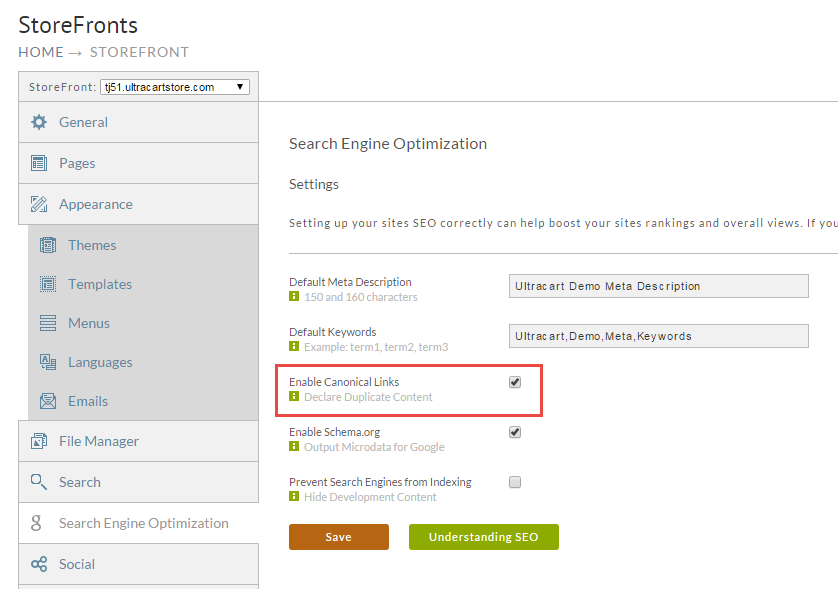Screen dimensions: 838x589
Task: Open the File Manager section
Action: [138, 441]
